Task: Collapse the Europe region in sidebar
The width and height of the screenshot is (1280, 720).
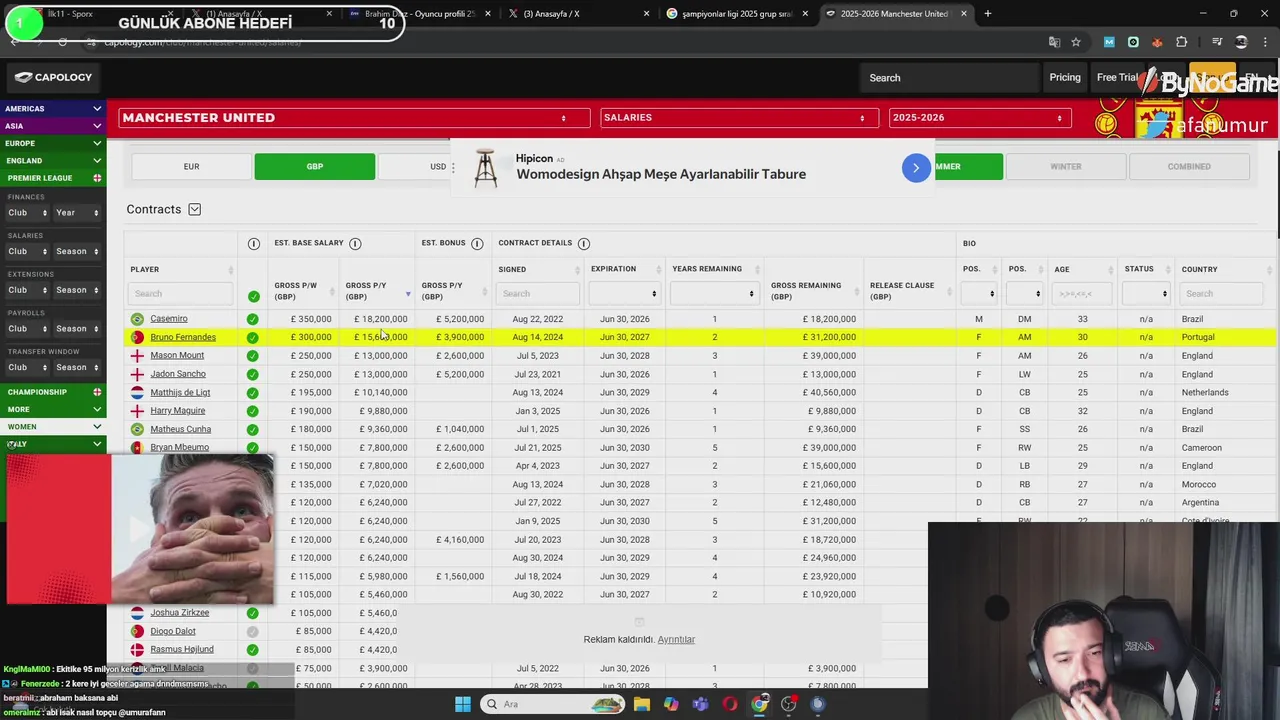Action: coord(53,143)
